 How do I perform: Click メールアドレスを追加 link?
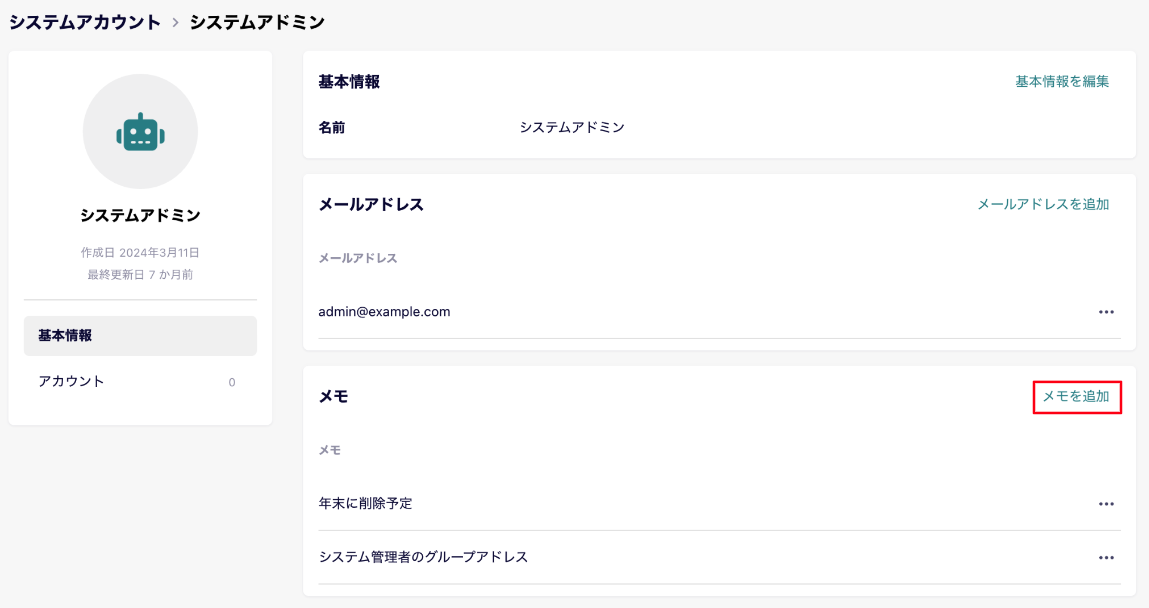[1043, 204]
